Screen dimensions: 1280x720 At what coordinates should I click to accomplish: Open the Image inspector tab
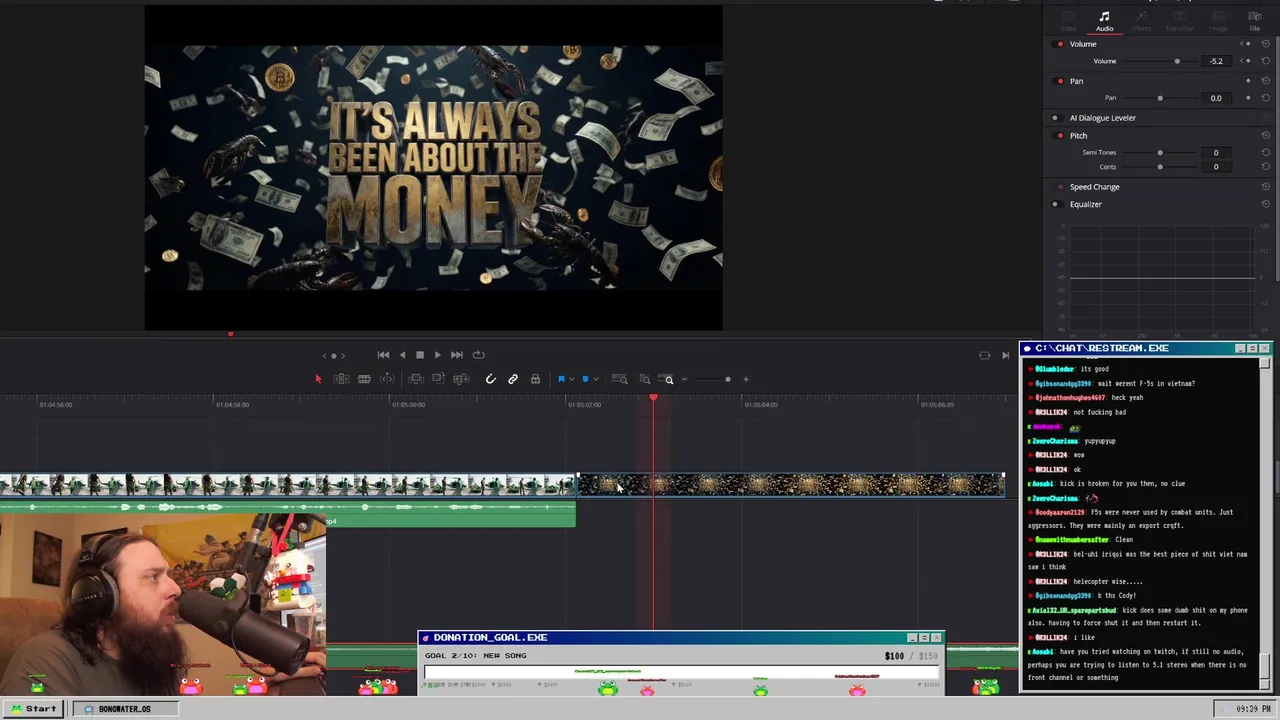coord(1218,21)
